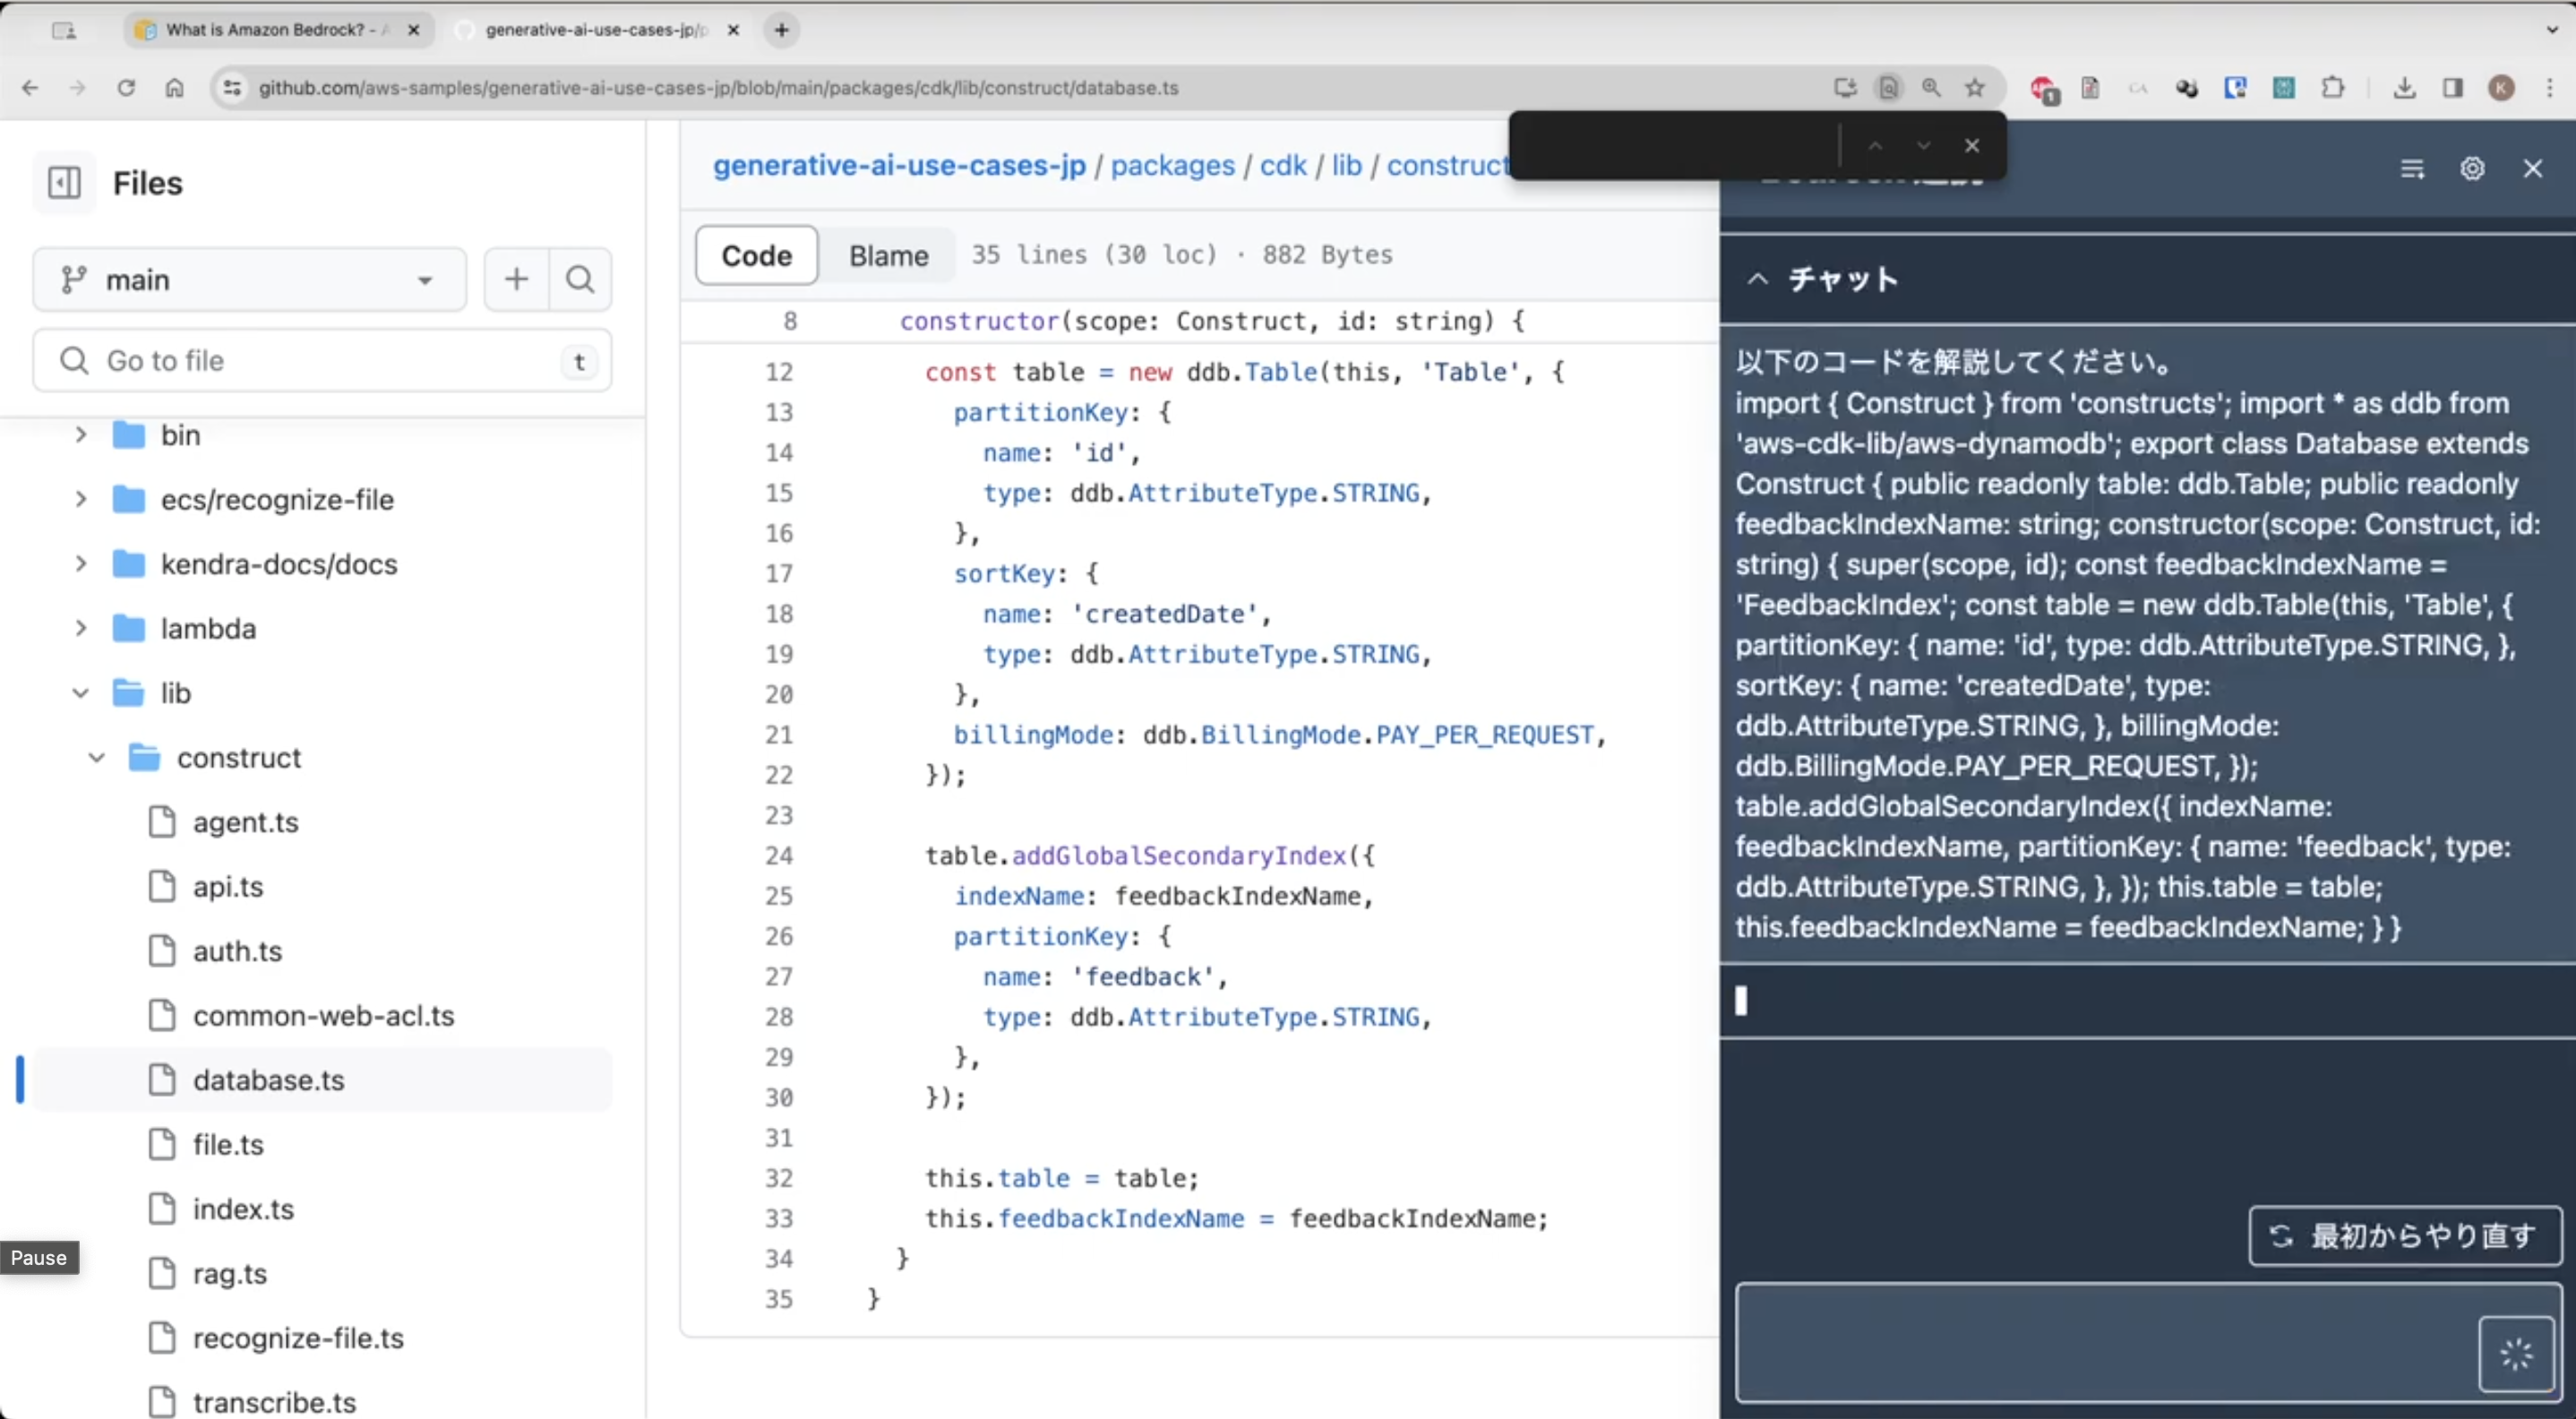
Task: Click the next-match down arrow in the find bar
Action: (1922, 146)
